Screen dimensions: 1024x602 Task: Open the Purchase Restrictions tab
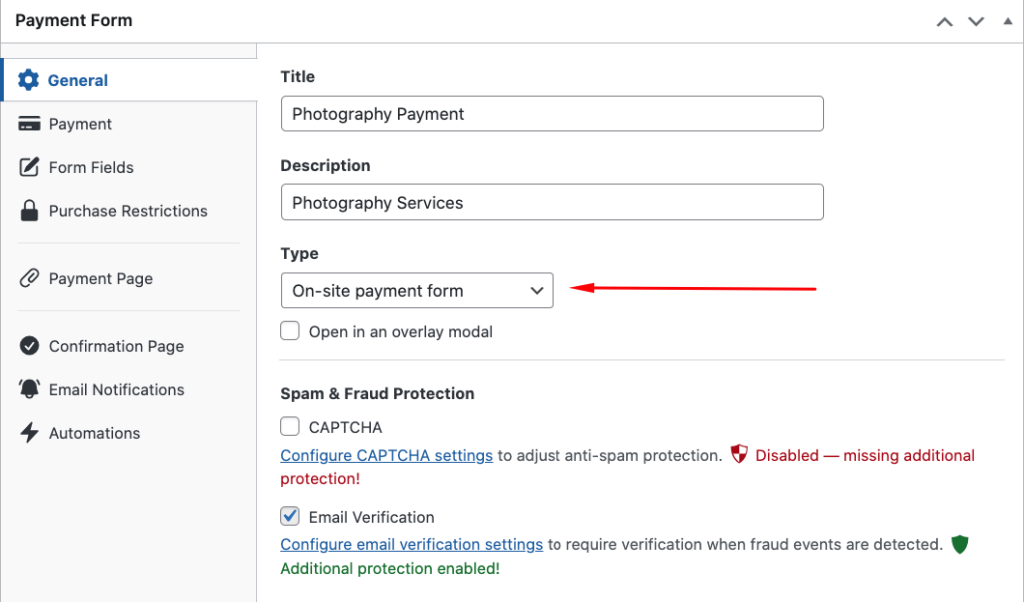(128, 211)
